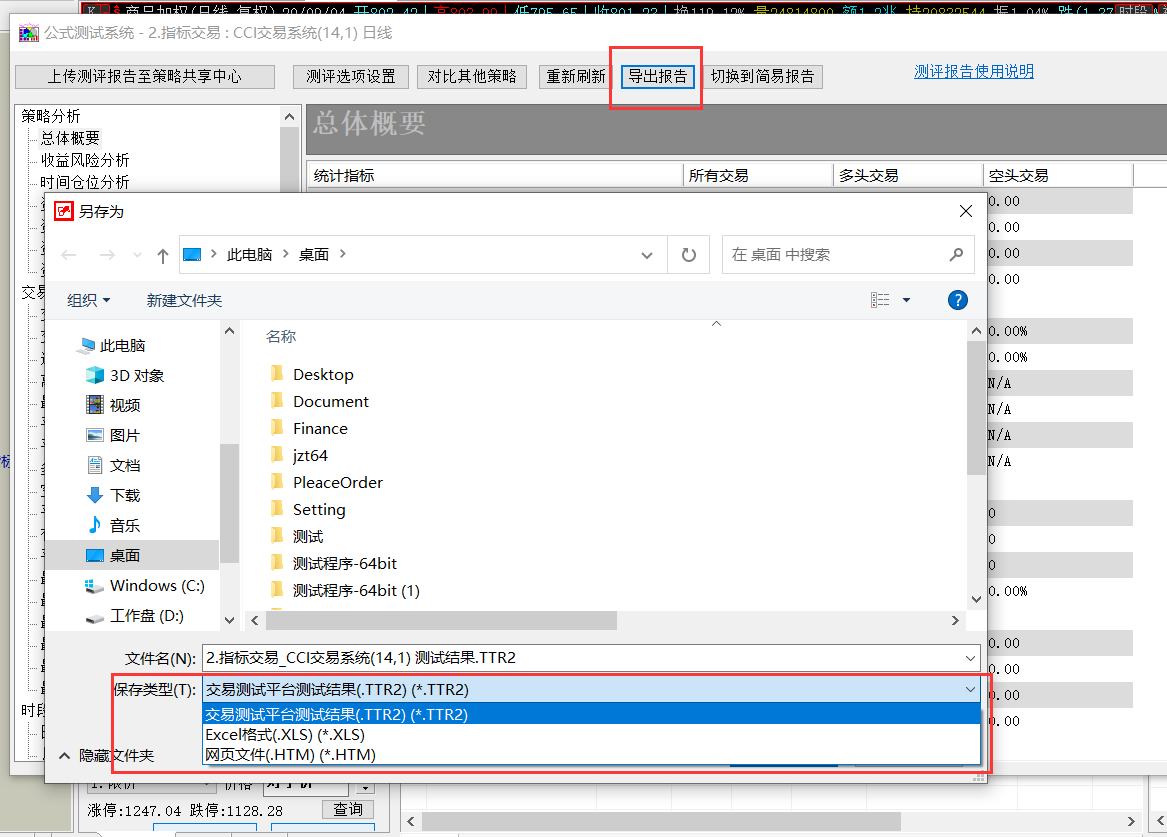
Task: Click 隐藏文件夹 to collapse folders
Action: click(106, 756)
